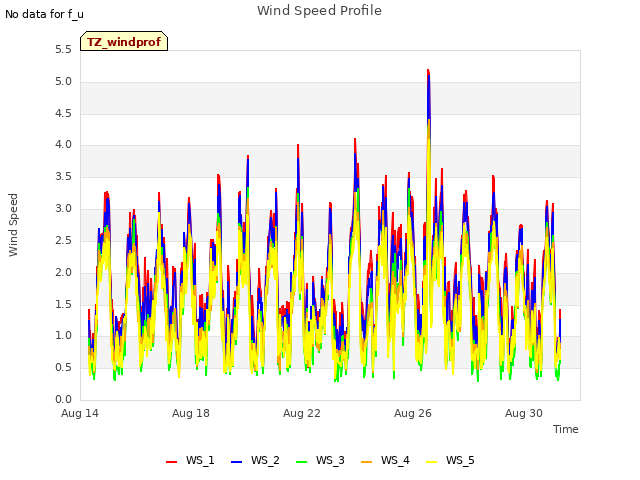Image resolution: width=640 pixels, height=480 pixels.
Task: Toggle the WS_1 legend entry
Action: [190, 460]
